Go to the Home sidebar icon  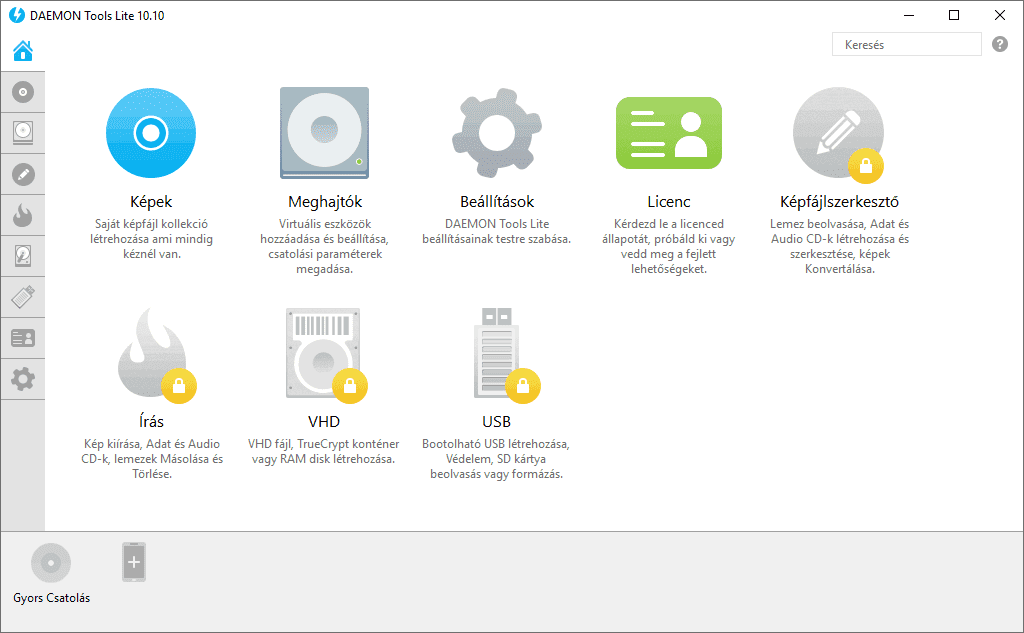click(23, 51)
